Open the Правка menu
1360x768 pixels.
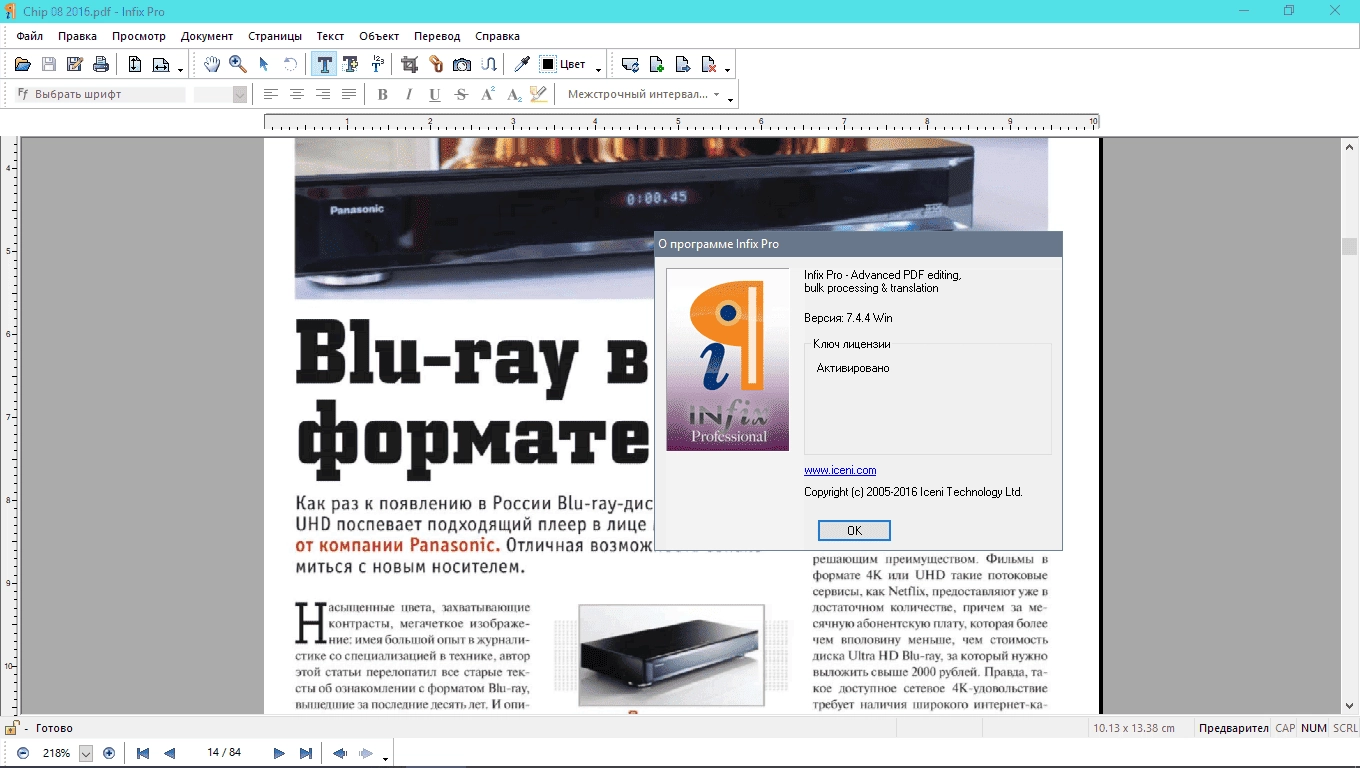point(77,36)
